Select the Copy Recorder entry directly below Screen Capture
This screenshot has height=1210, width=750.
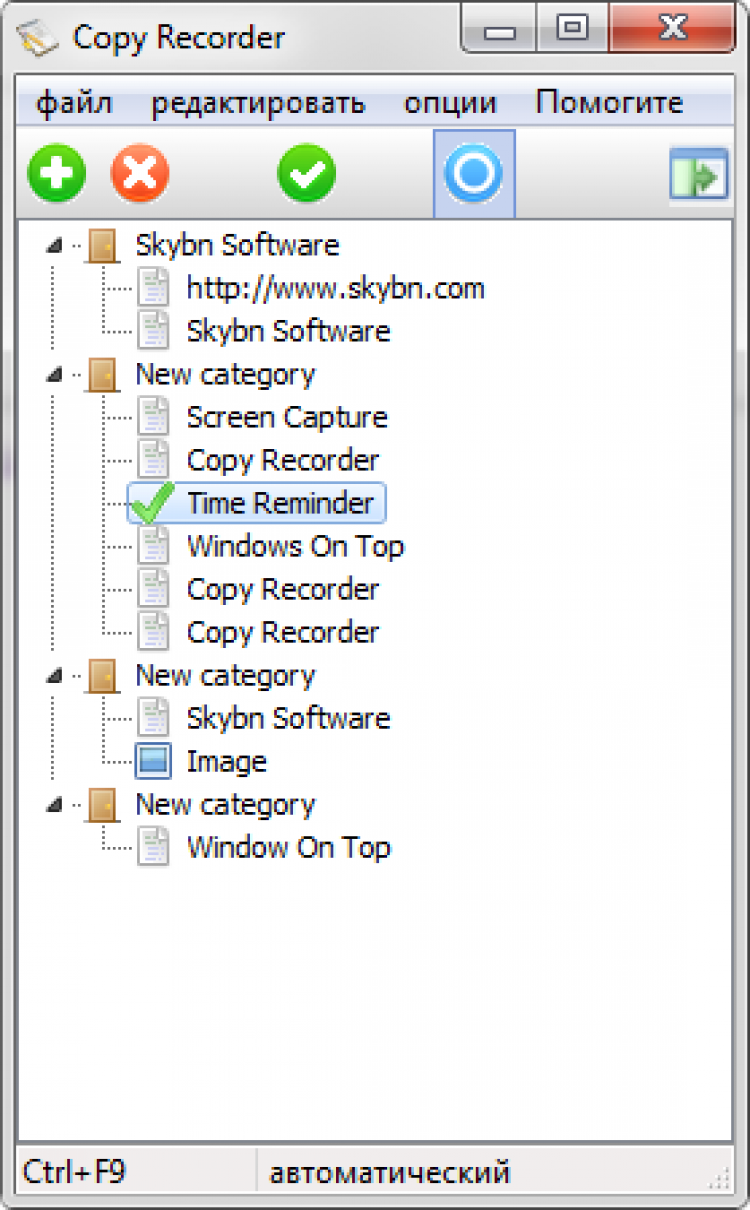point(283,460)
